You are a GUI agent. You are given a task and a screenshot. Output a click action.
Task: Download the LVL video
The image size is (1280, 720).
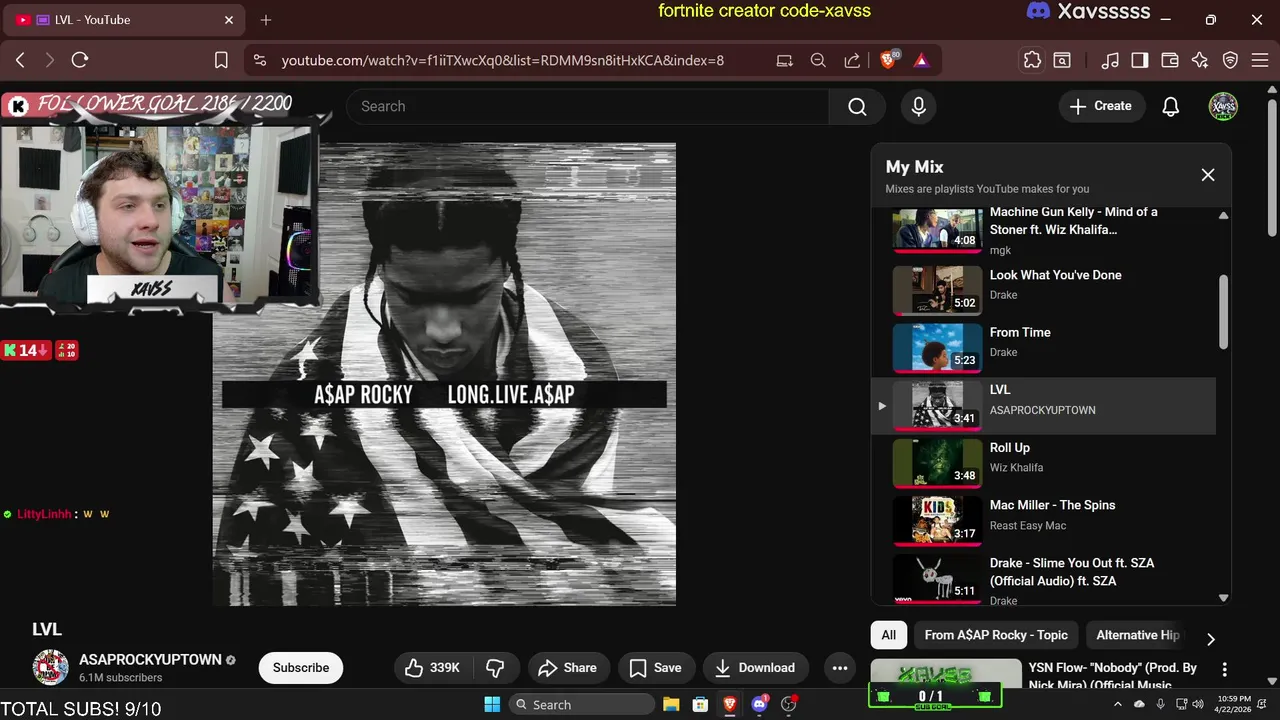coord(756,668)
